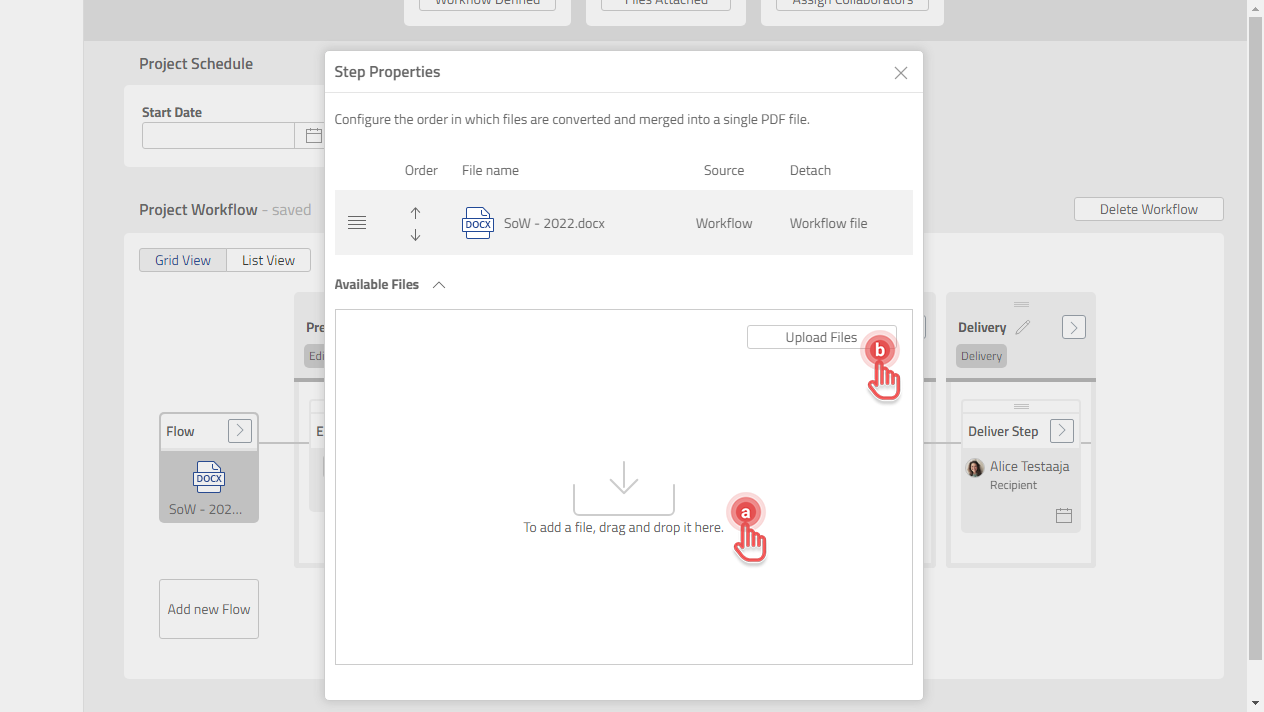Click the DOCX file icon beside SoW - 2022.docx
Screen dimensions: 1264x712
[x=478, y=223]
